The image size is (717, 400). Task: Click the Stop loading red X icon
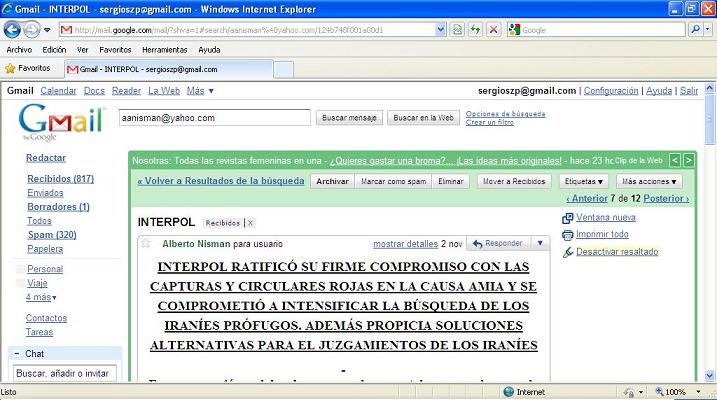tap(493, 30)
